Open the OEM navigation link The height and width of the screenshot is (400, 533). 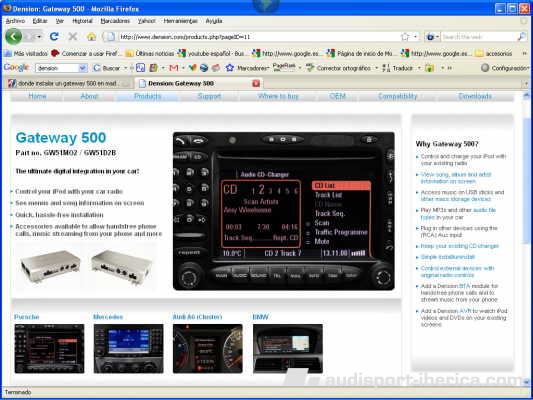pos(338,96)
